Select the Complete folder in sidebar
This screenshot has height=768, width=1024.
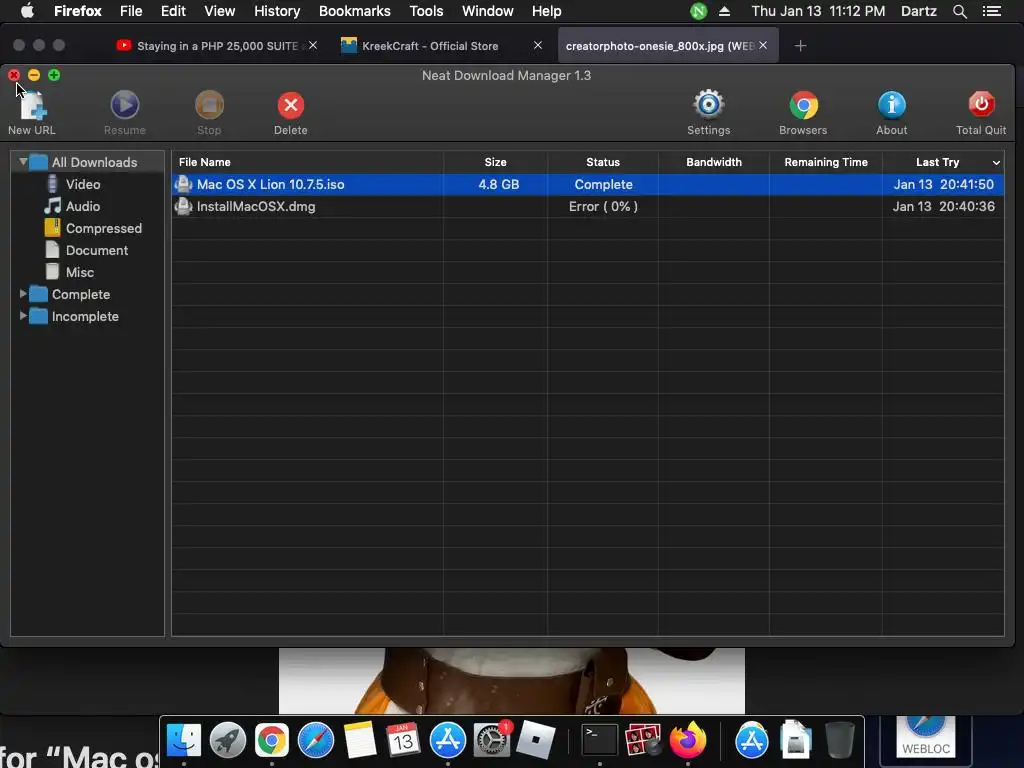(80, 295)
